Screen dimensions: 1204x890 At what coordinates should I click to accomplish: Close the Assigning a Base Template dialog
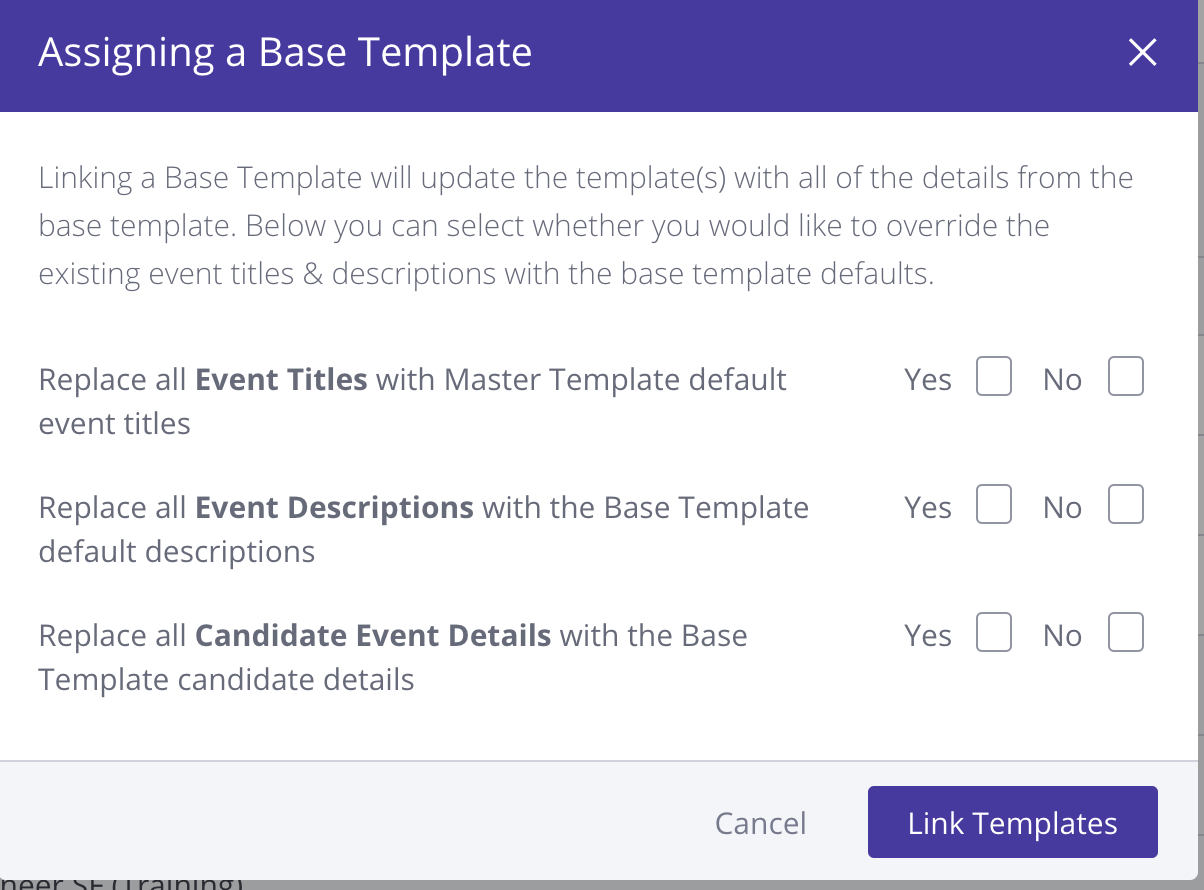1142,53
